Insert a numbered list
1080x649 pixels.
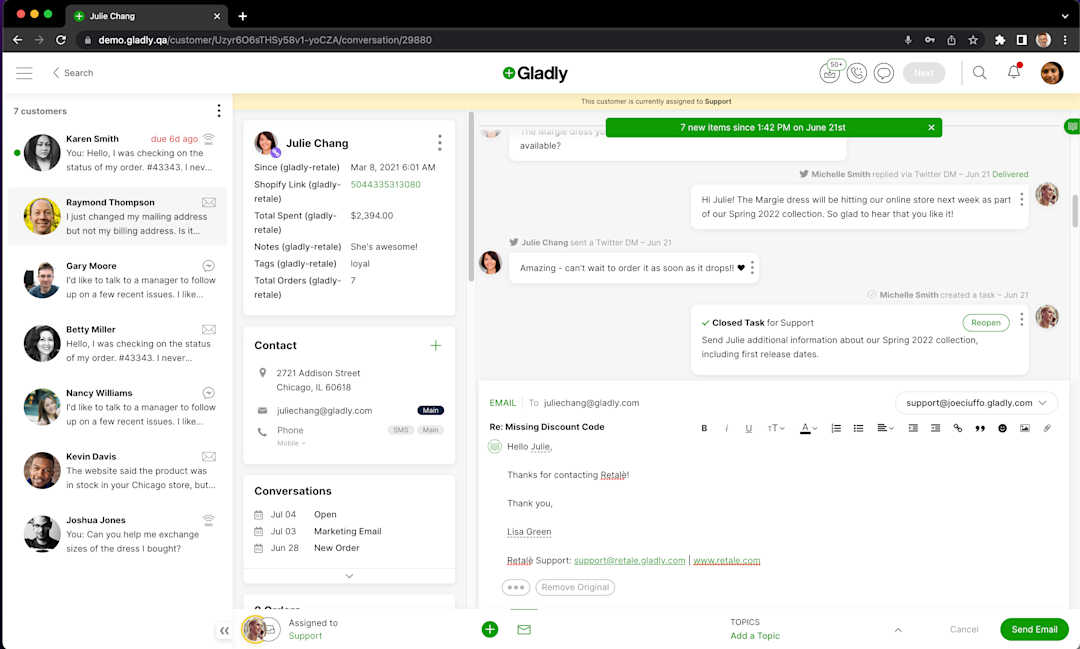coord(836,429)
